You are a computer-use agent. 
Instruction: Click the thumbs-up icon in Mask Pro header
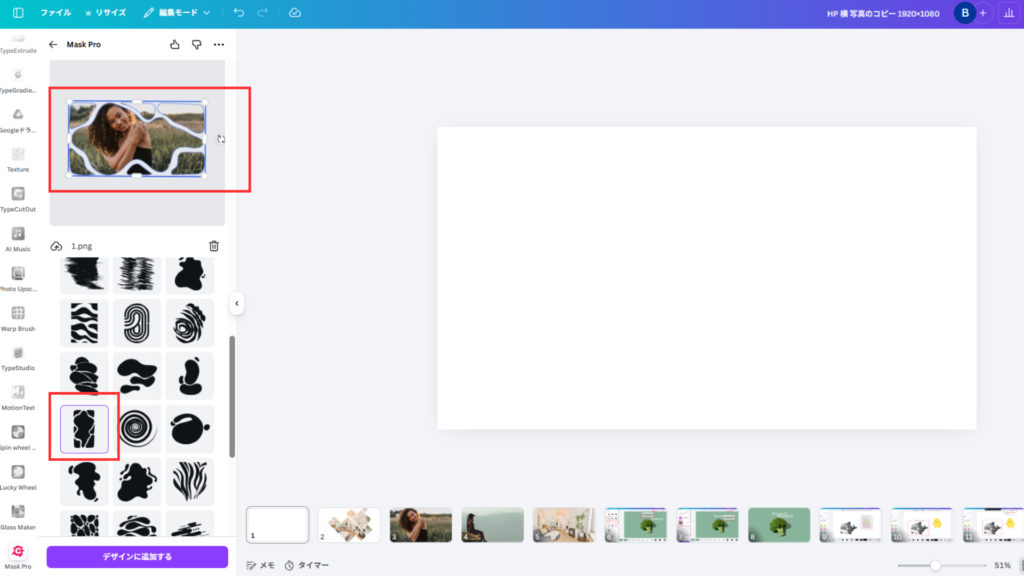click(x=175, y=45)
